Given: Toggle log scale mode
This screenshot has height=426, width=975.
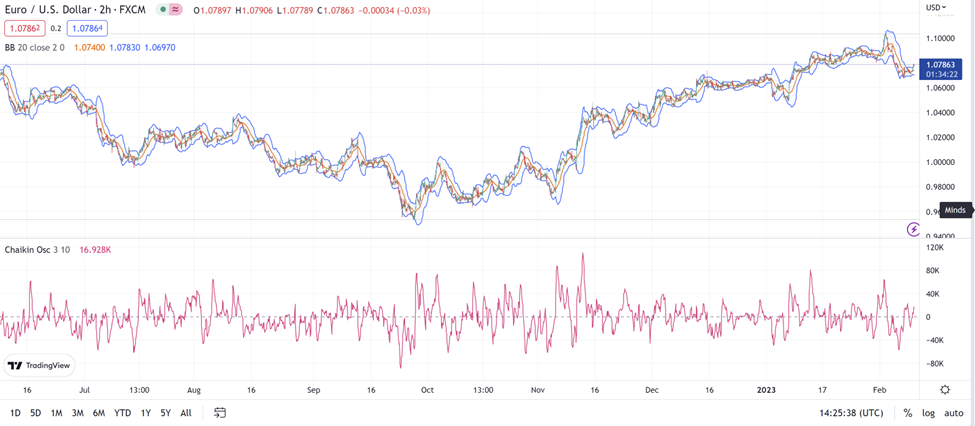Looking at the screenshot, I should click(928, 413).
